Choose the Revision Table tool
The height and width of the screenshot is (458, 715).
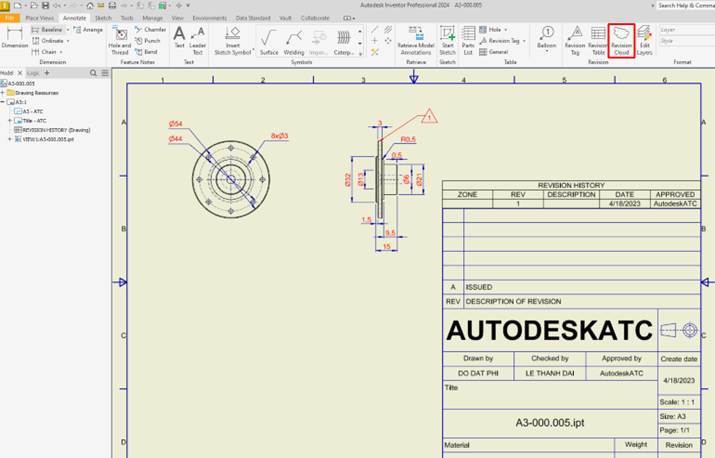point(598,41)
